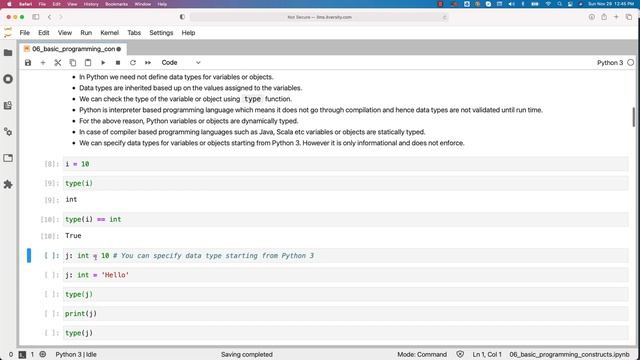
Task: Open the macOS Apple menu
Action: click(9, 4)
